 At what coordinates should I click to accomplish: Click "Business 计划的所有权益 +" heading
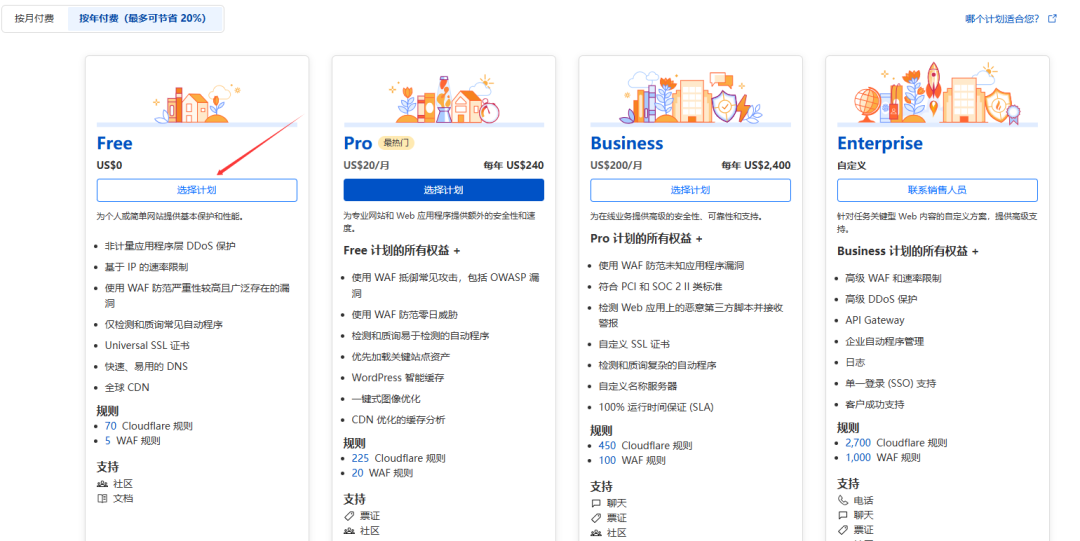coord(908,252)
